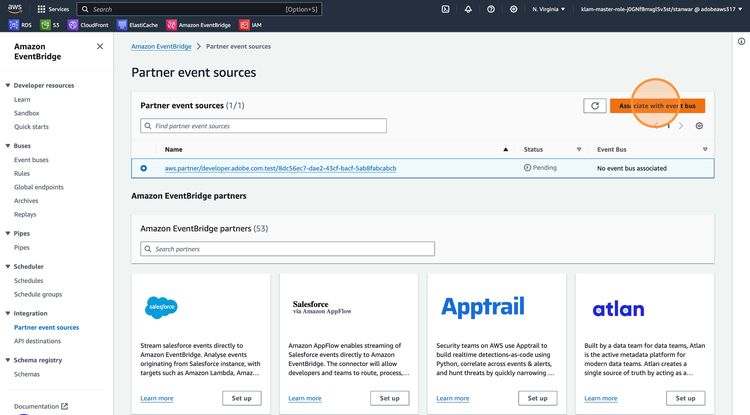Open the Services grid menu

click(x=52, y=9)
